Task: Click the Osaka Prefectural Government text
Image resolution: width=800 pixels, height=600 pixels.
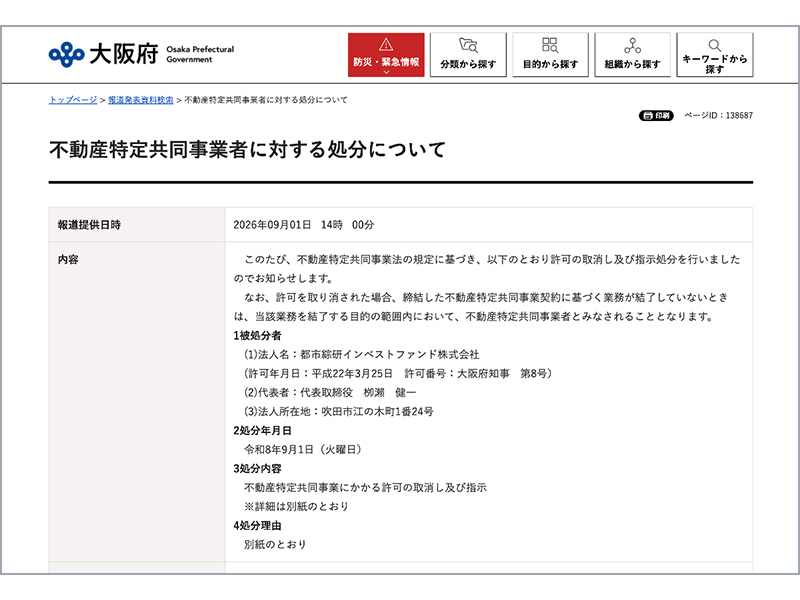Action: pyautogui.click(x=200, y=54)
